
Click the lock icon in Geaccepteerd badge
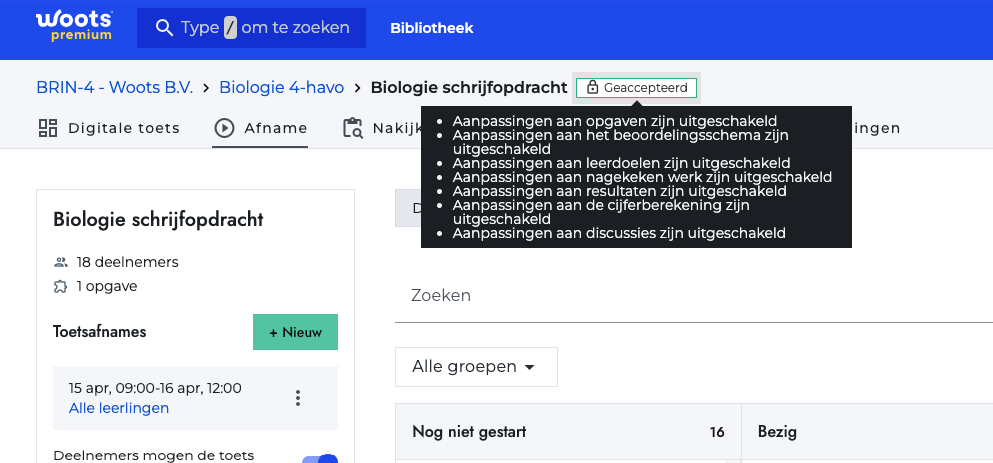click(592, 88)
